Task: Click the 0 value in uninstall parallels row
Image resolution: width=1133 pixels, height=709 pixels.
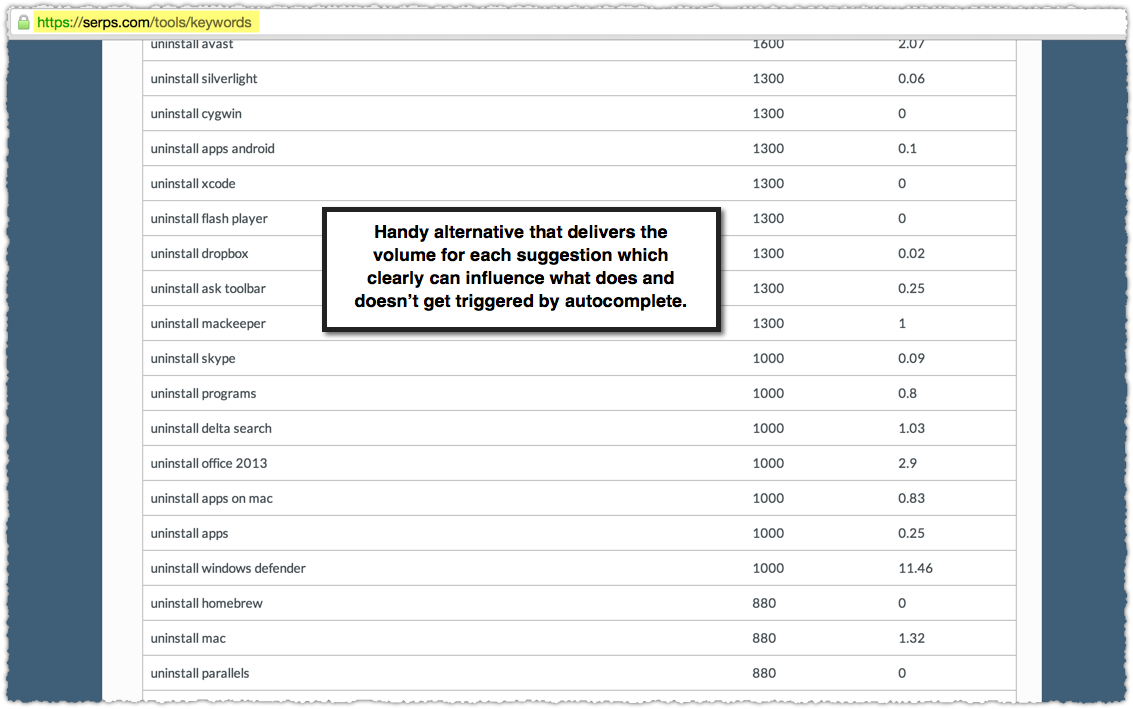Action: 902,674
